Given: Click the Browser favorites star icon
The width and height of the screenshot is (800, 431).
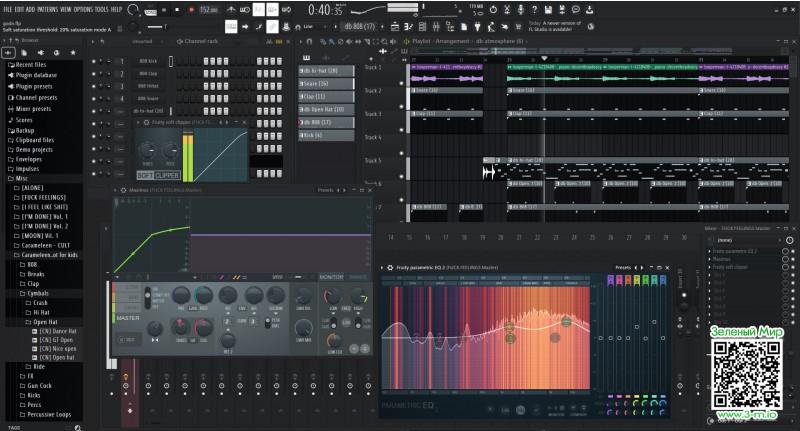Looking at the screenshot, I should click(x=72, y=52).
